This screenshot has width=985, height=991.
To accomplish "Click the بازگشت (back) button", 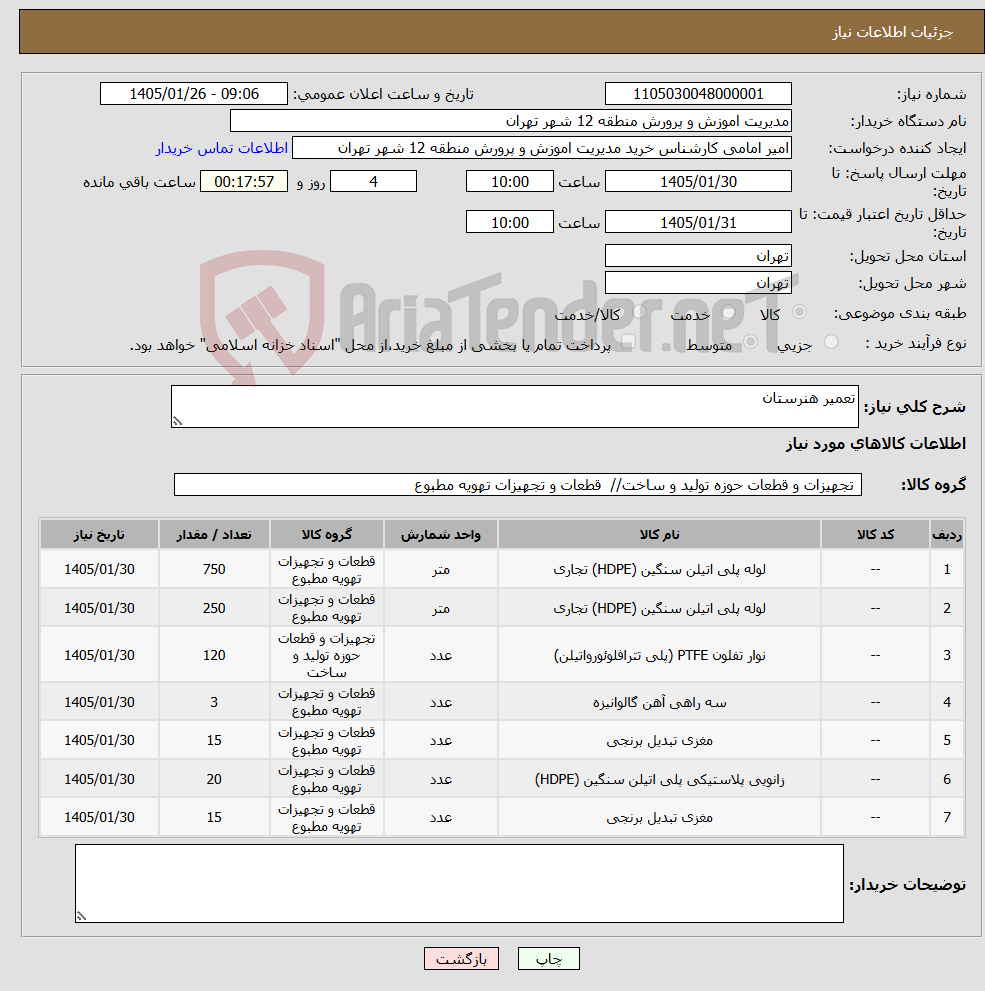I will coord(461,958).
